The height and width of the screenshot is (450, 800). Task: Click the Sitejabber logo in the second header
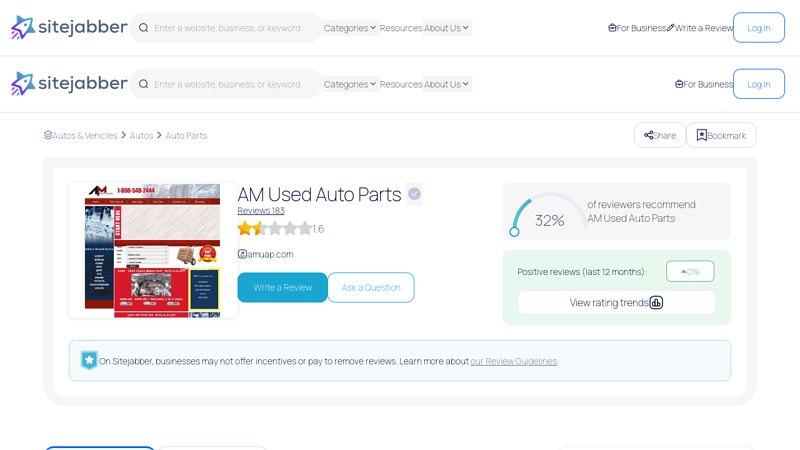pos(69,84)
